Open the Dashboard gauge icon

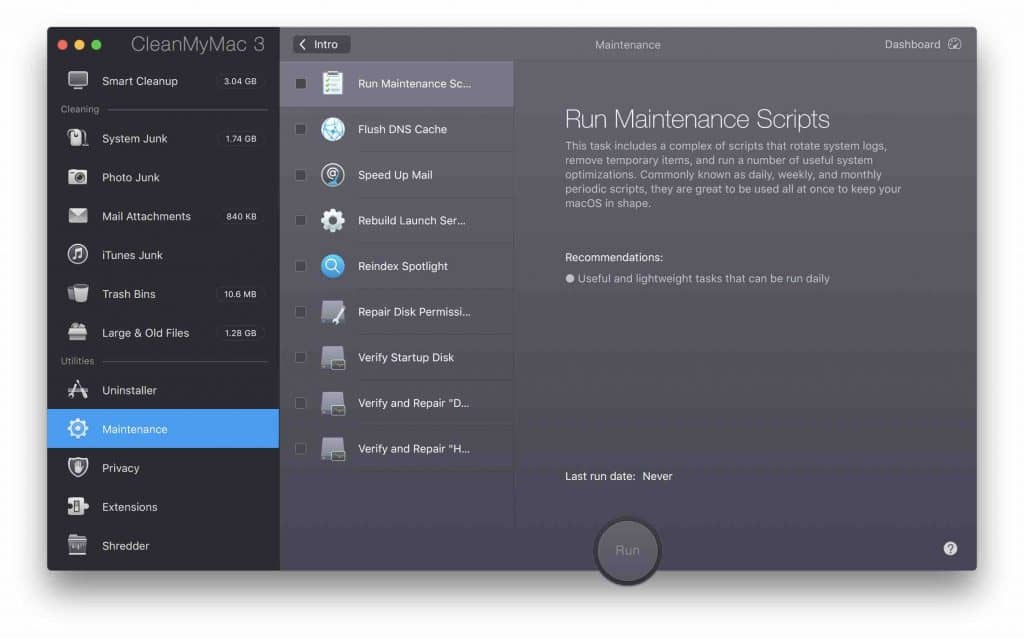pos(955,44)
